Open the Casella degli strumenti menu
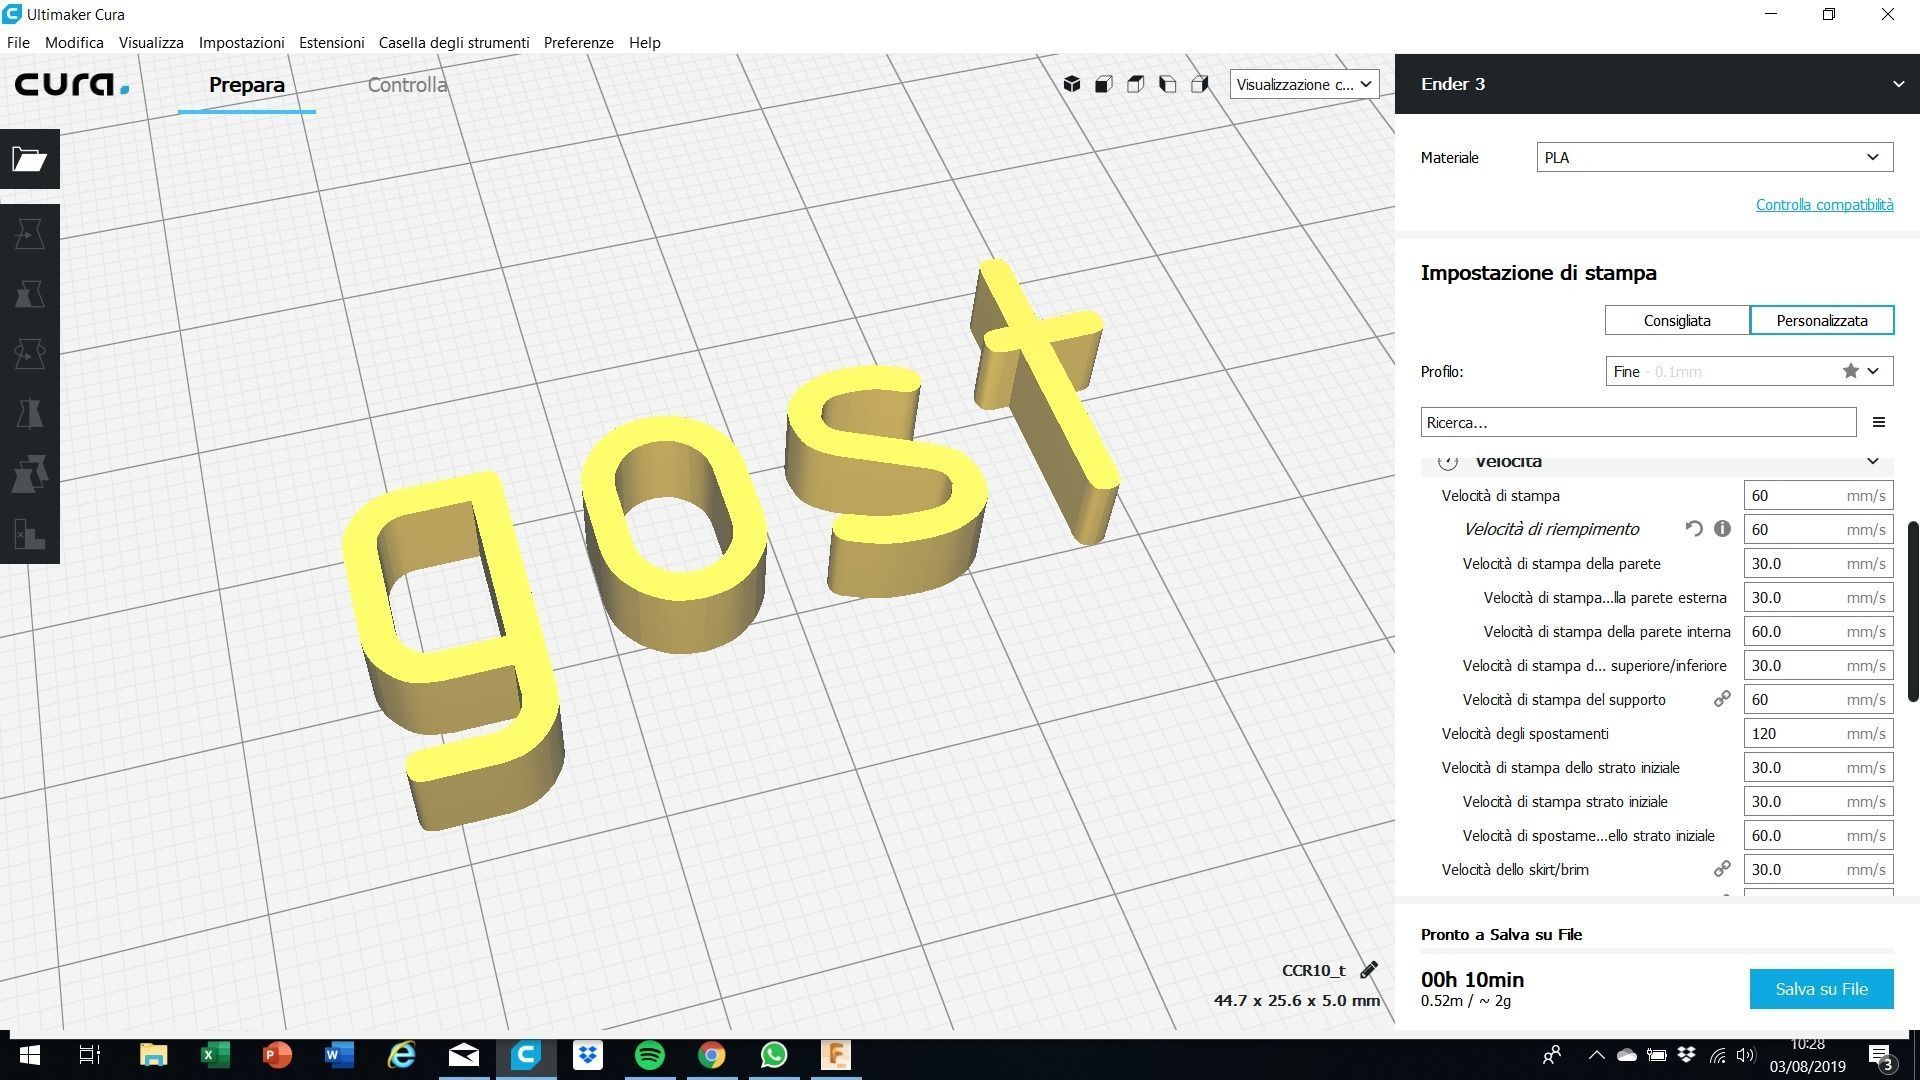This screenshot has height=1080, width=1920. (454, 43)
